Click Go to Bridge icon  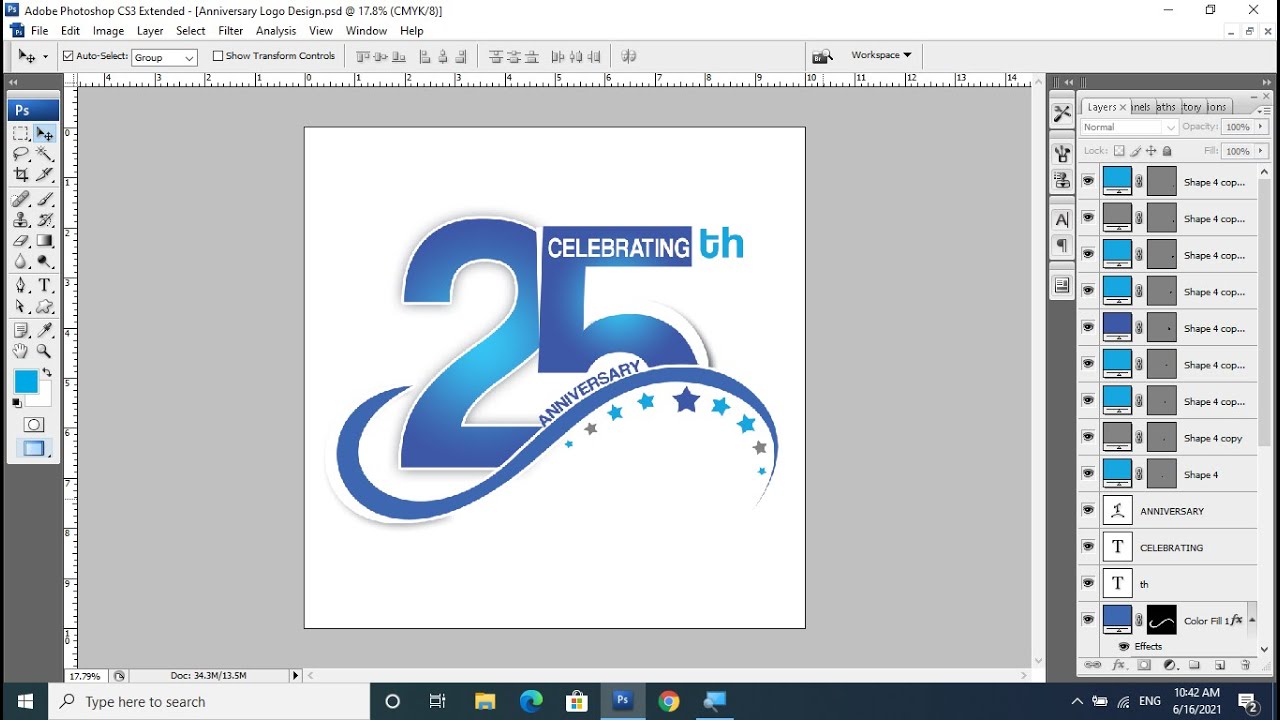822,56
